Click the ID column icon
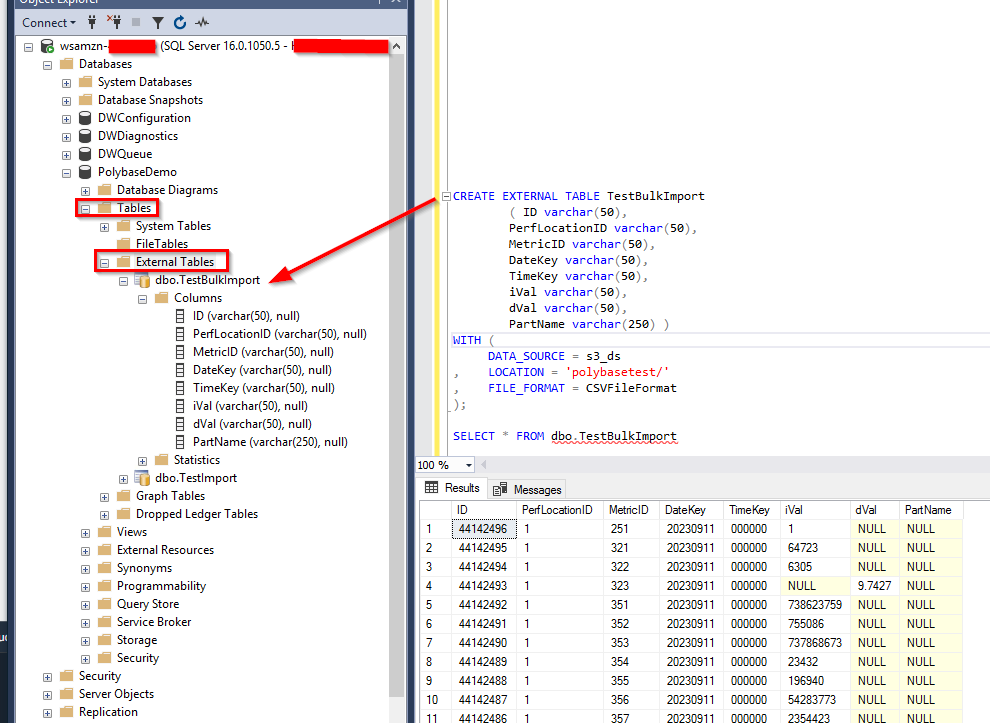990x723 pixels. (180, 316)
